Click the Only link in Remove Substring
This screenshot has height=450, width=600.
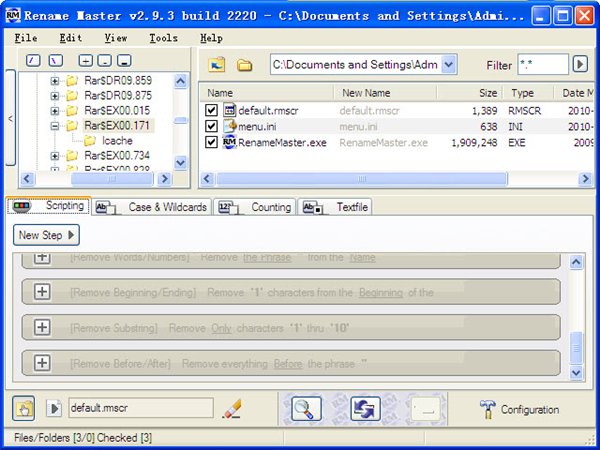click(221, 328)
